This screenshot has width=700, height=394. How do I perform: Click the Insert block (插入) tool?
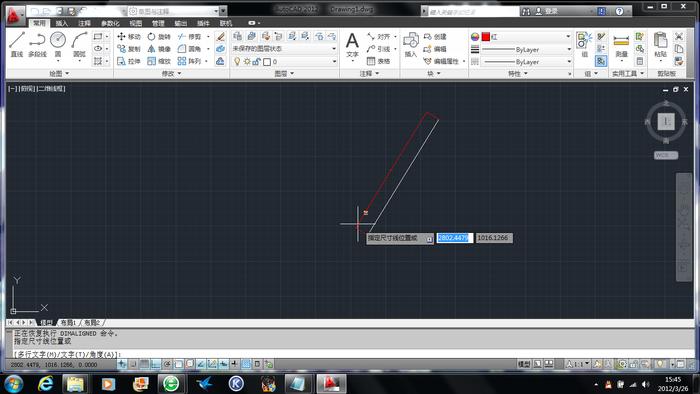click(410, 45)
